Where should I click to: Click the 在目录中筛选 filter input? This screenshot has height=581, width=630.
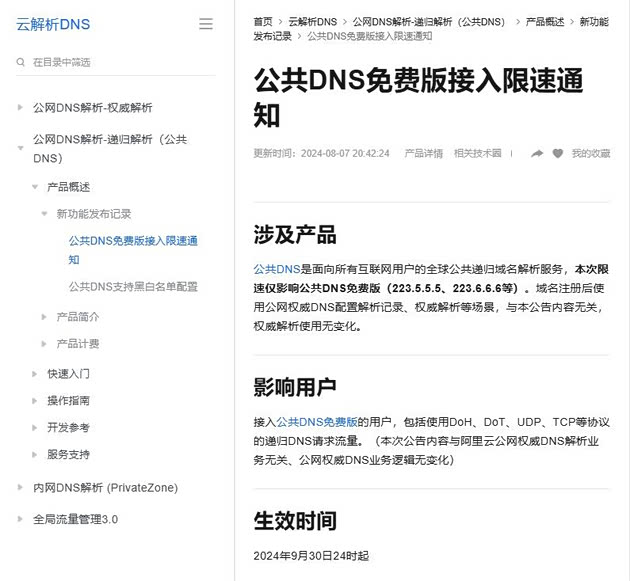pyautogui.click(x=120, y=62)
